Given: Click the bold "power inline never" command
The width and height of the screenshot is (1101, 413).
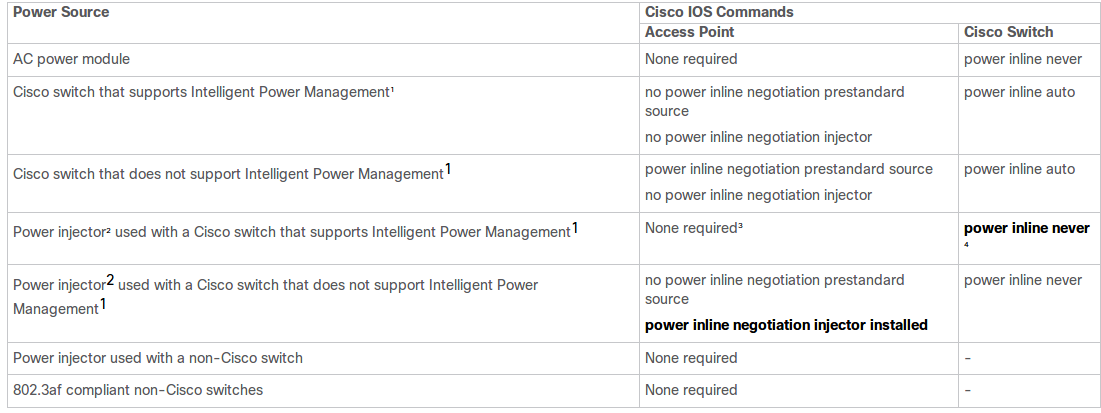Looking at the screenshot, I should pos(1026,228).
